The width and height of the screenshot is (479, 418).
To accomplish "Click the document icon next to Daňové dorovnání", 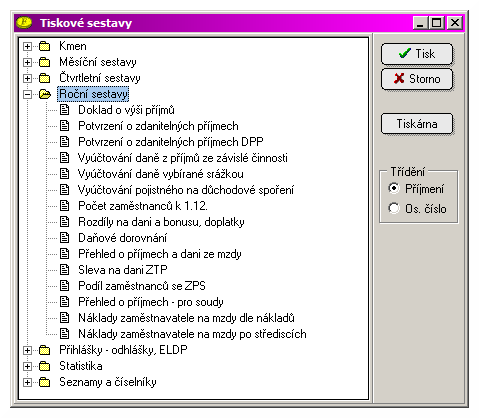I will point(64,238).
